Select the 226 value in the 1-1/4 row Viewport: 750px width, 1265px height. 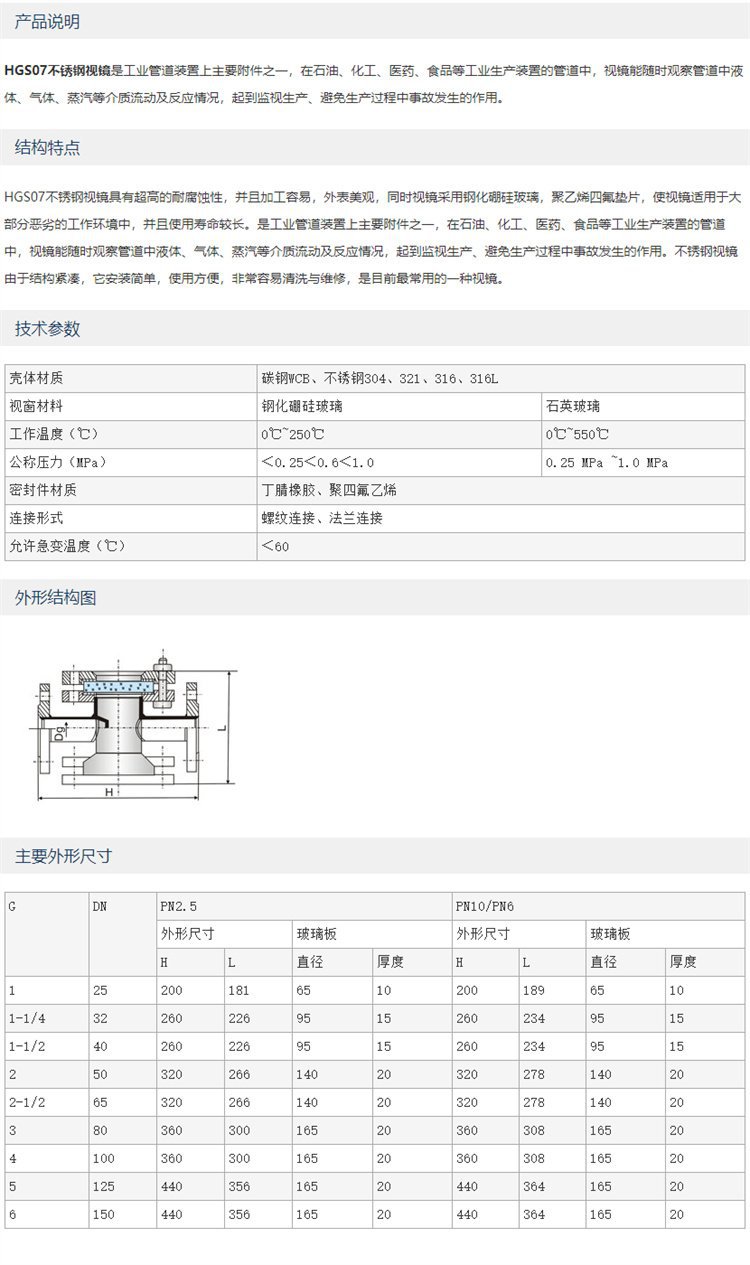click(258, 1018)
